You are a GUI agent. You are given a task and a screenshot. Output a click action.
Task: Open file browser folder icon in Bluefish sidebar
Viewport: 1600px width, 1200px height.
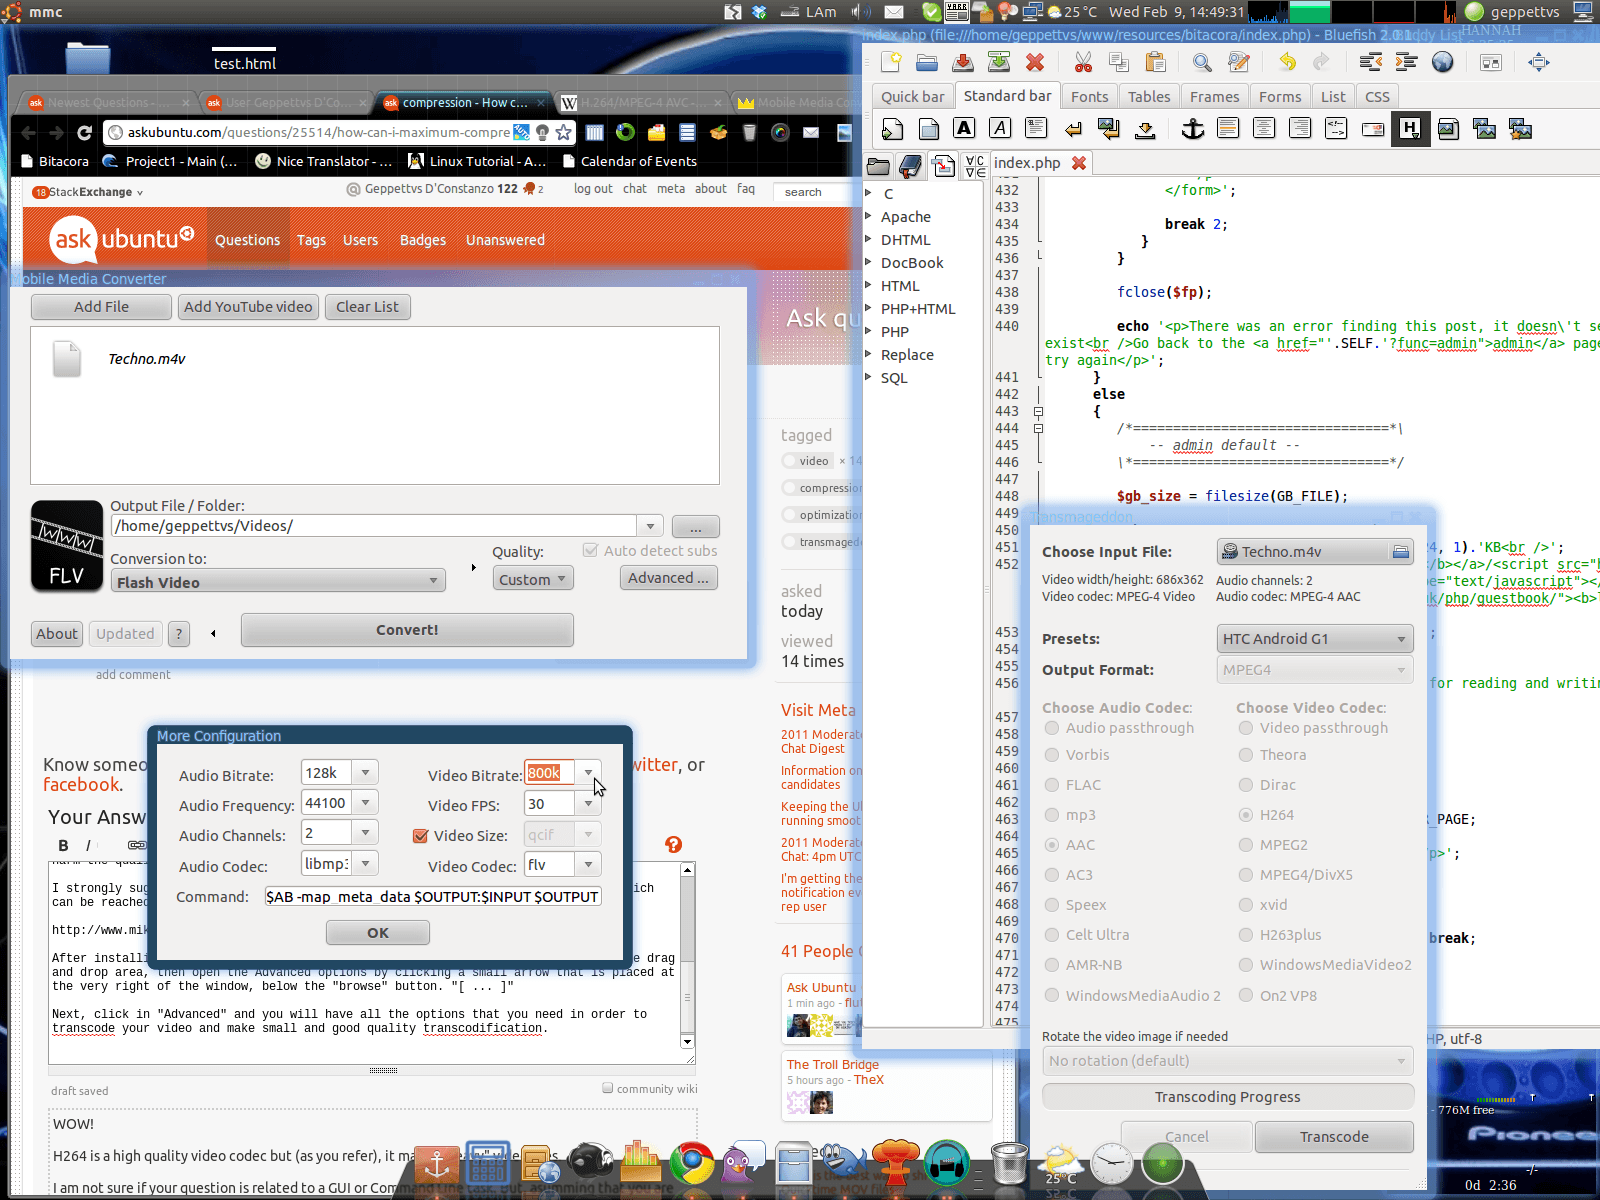pos(877,166)
